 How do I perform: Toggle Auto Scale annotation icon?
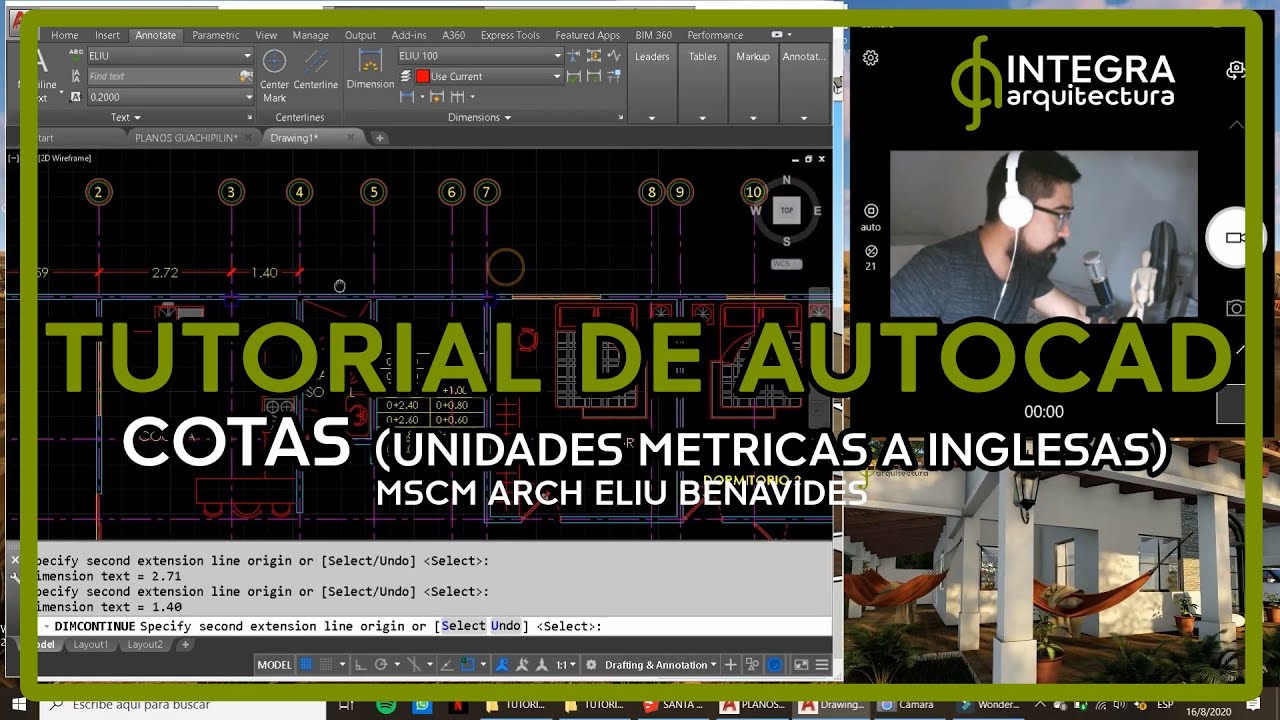pyautogui.click(x=522, y=665)
